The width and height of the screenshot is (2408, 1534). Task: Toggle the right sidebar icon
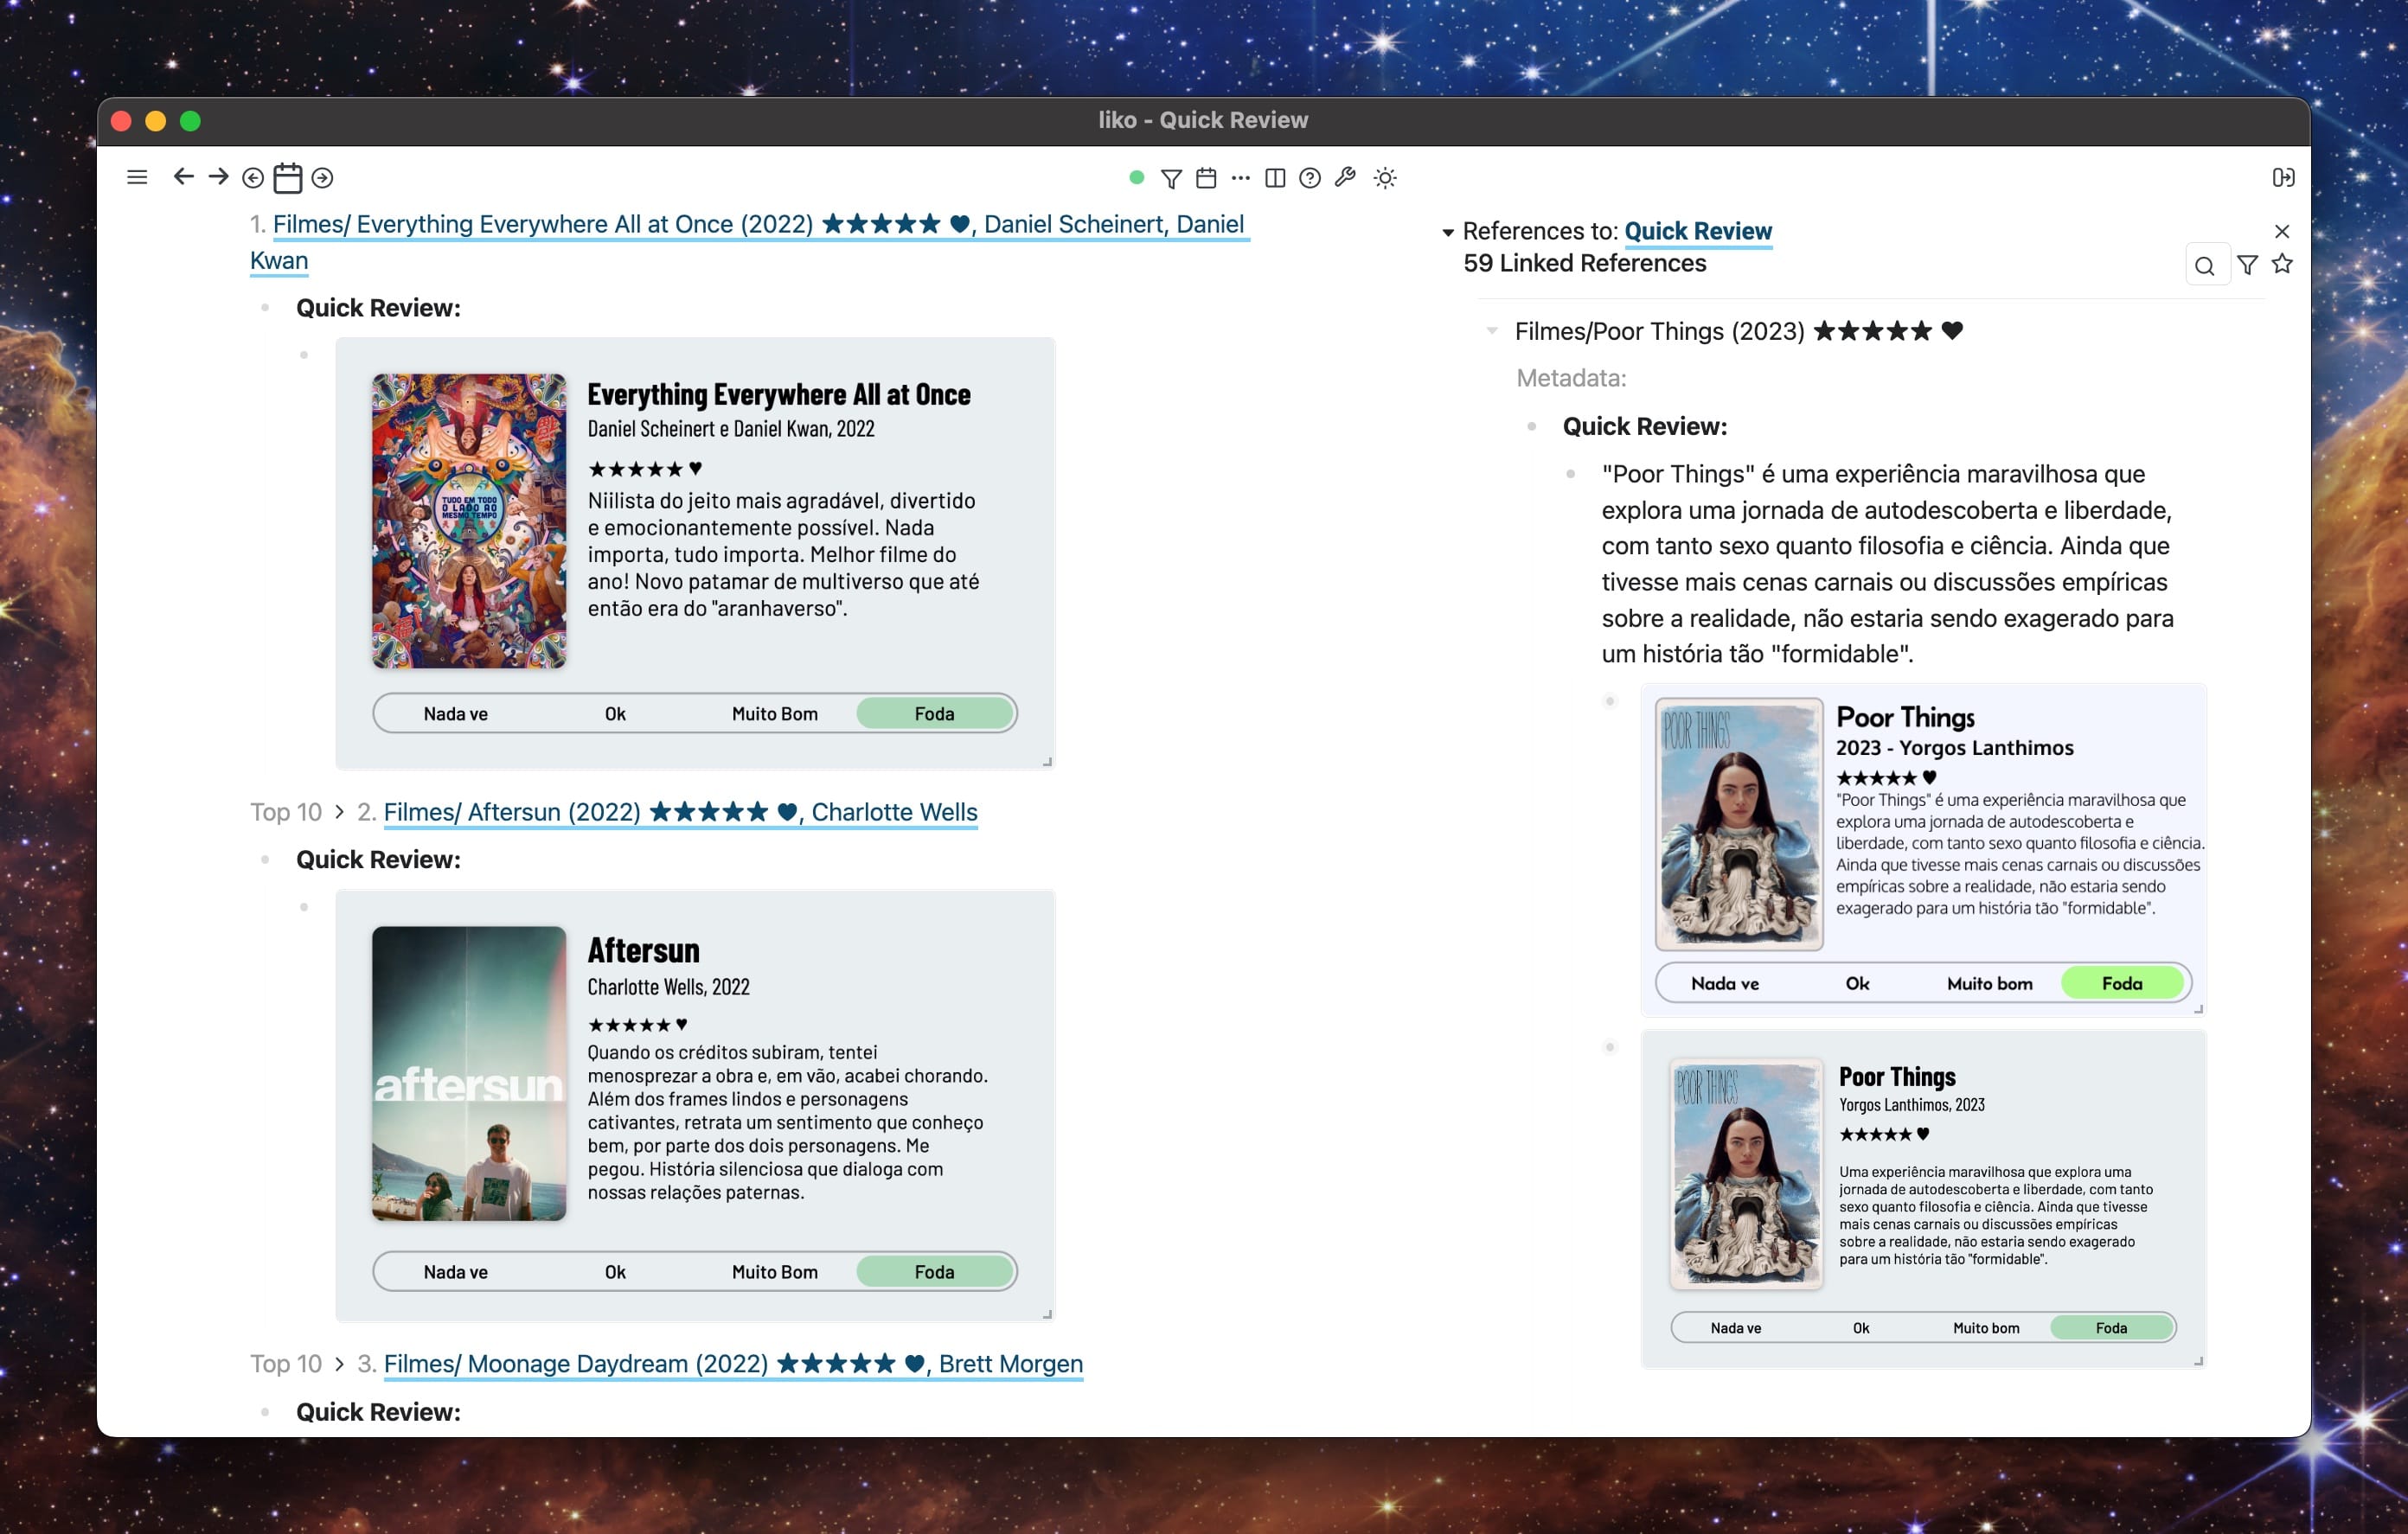click(x=2283, y=177)
